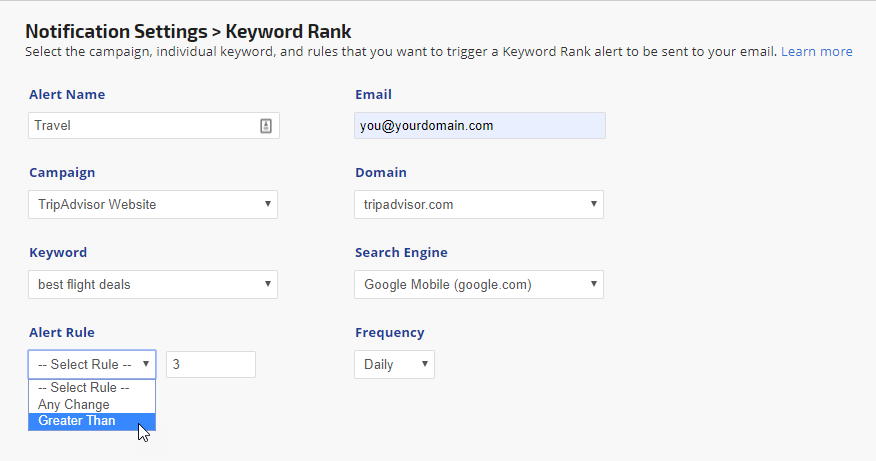Click the contact card icon in Alert Name field
Screen dimensions: 876x461
pyautogui.click(x=266, y=125)
